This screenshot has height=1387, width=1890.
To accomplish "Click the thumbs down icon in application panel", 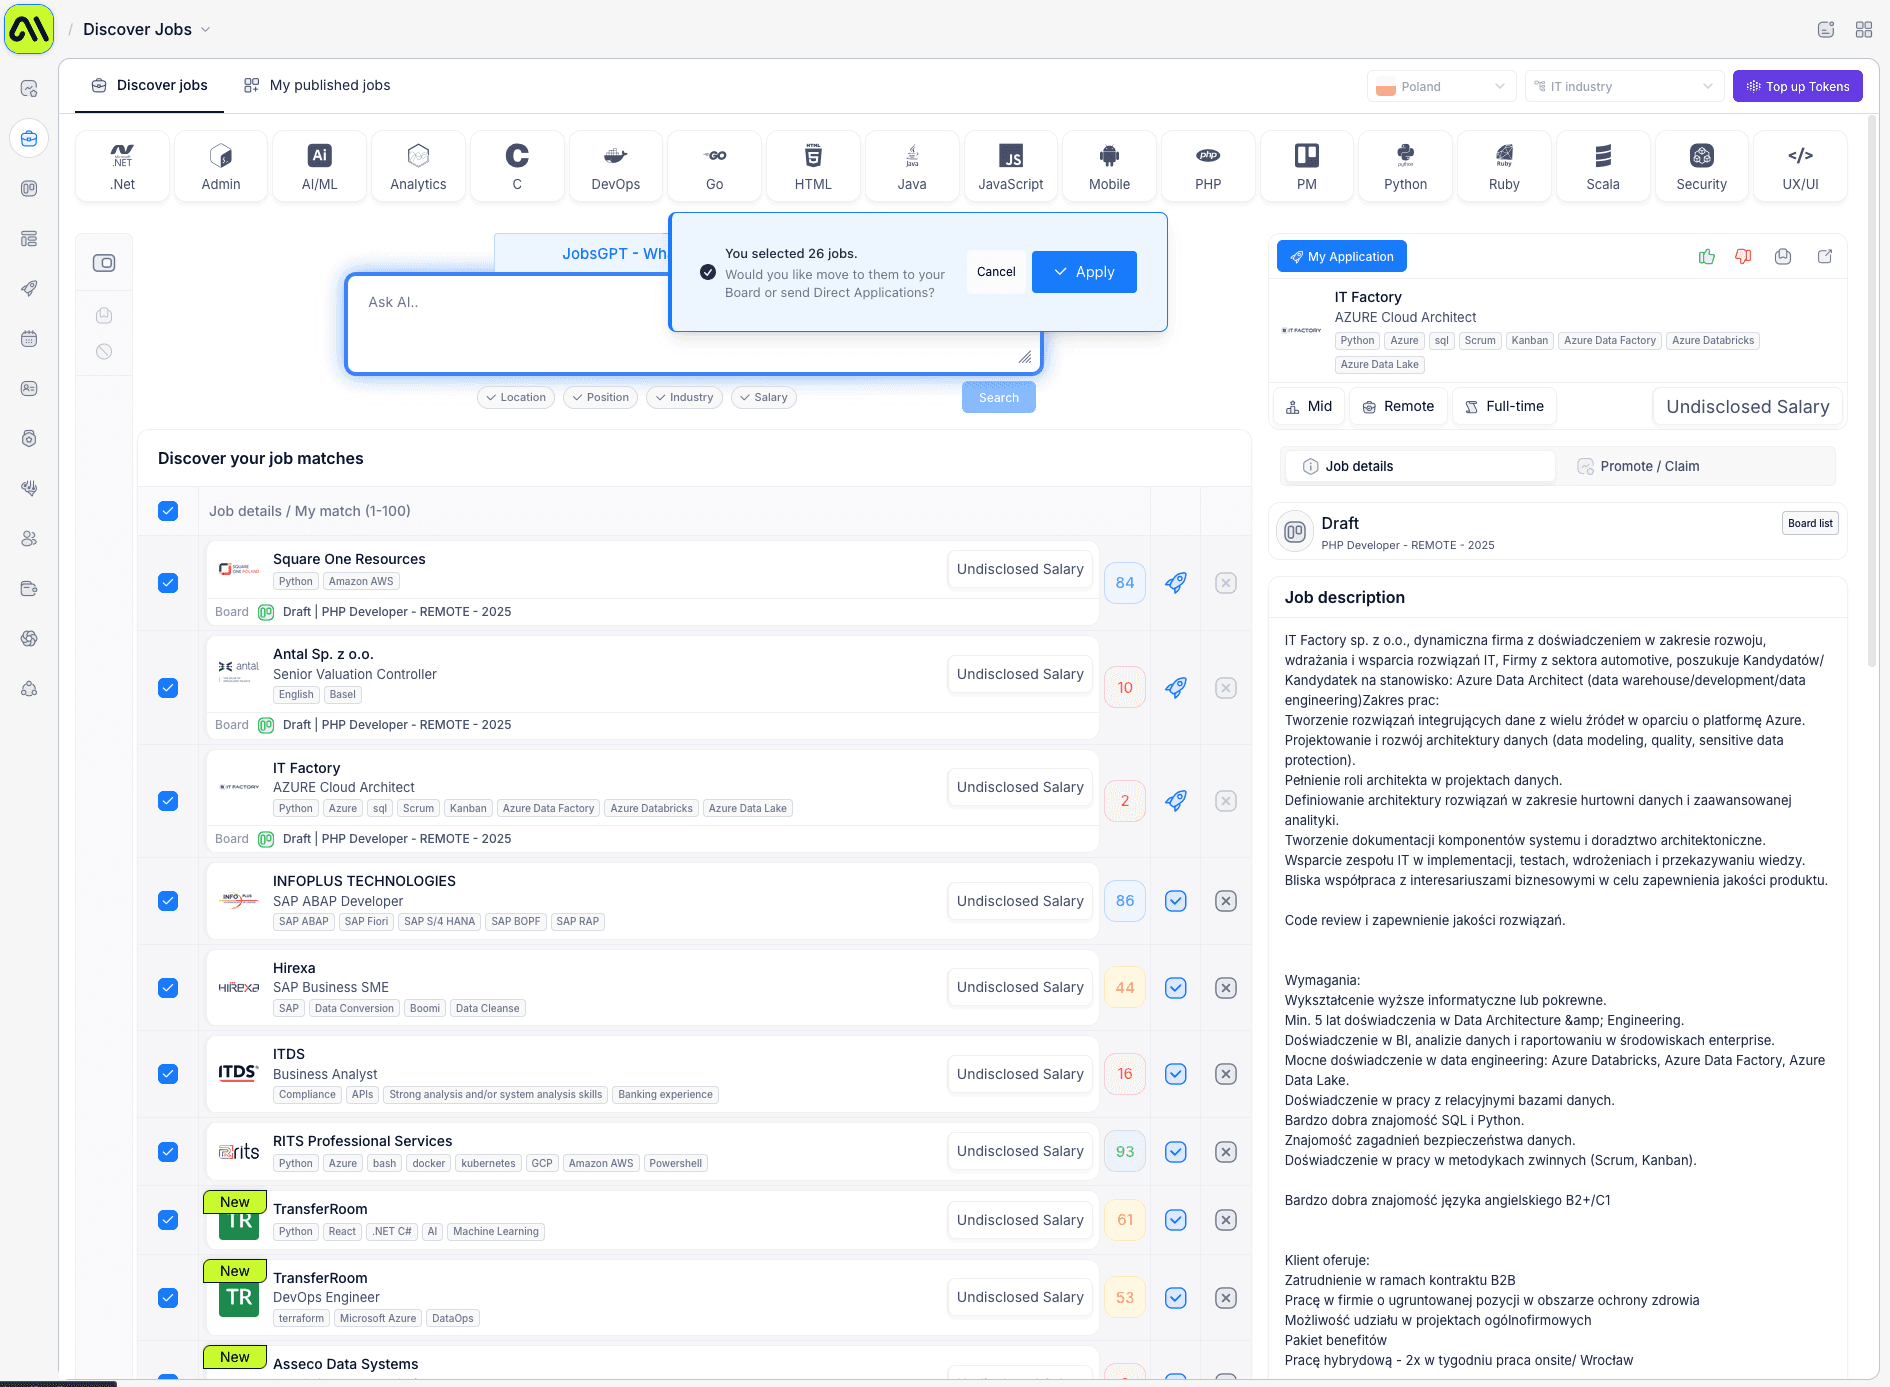I will click(1744, 257).
